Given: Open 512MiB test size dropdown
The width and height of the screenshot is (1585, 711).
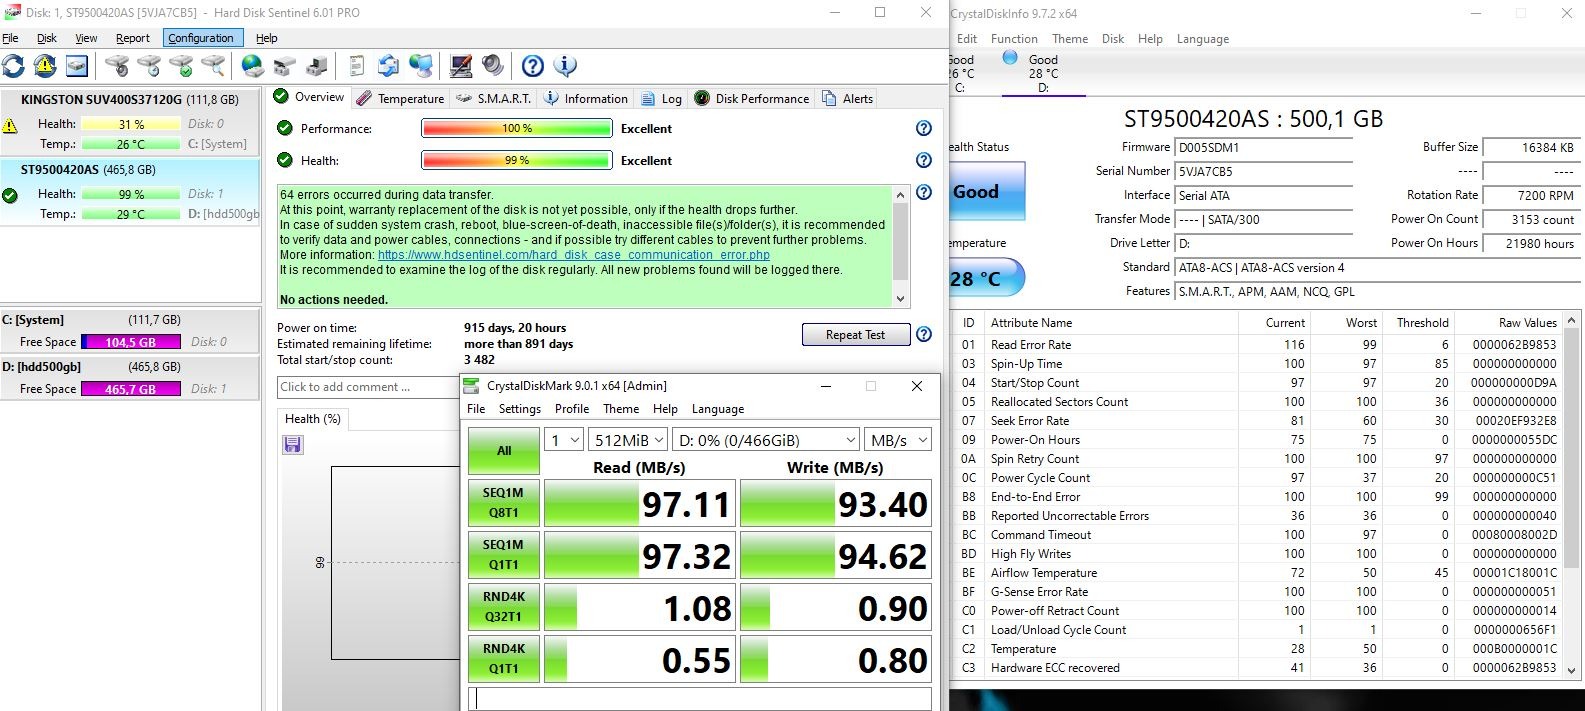Looking at the screenshot, I should 627,440.
